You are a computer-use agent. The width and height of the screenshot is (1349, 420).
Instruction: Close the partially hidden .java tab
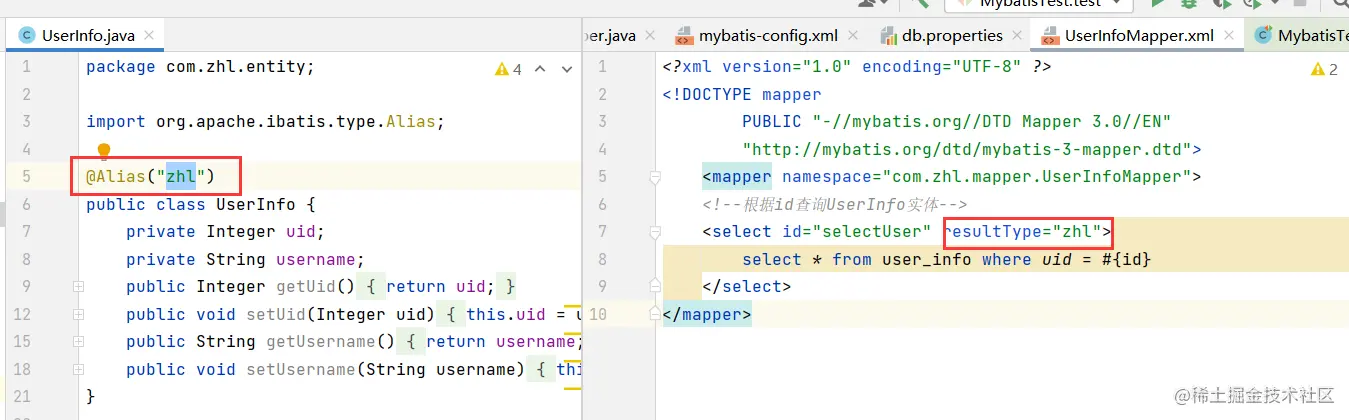point(651,36)
